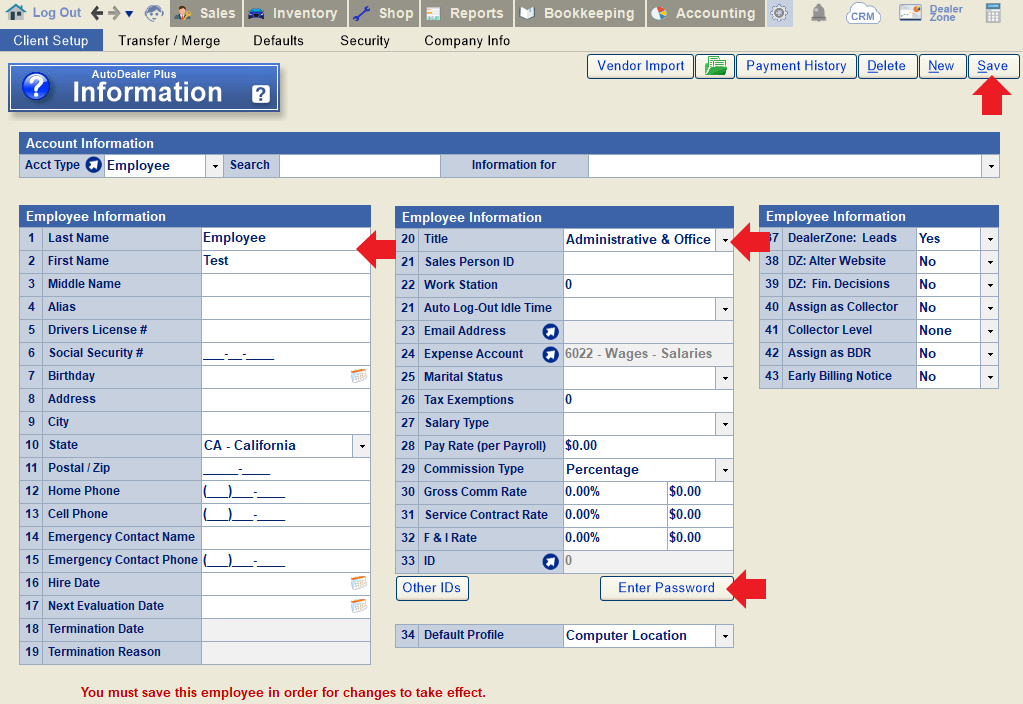Click the Pay Rate (per Payroll) field

(x=649, y=446)
